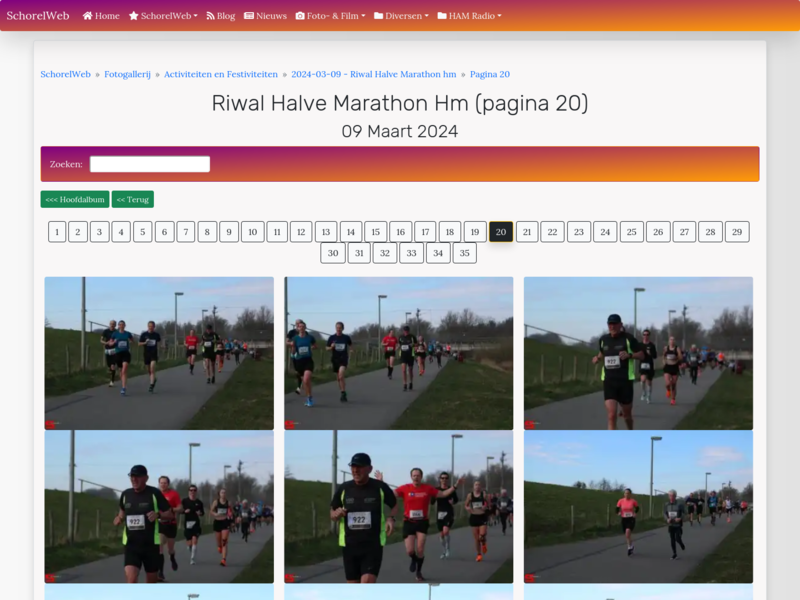
Task: Go to the Home menu item
Action: (x=101, y=16)
